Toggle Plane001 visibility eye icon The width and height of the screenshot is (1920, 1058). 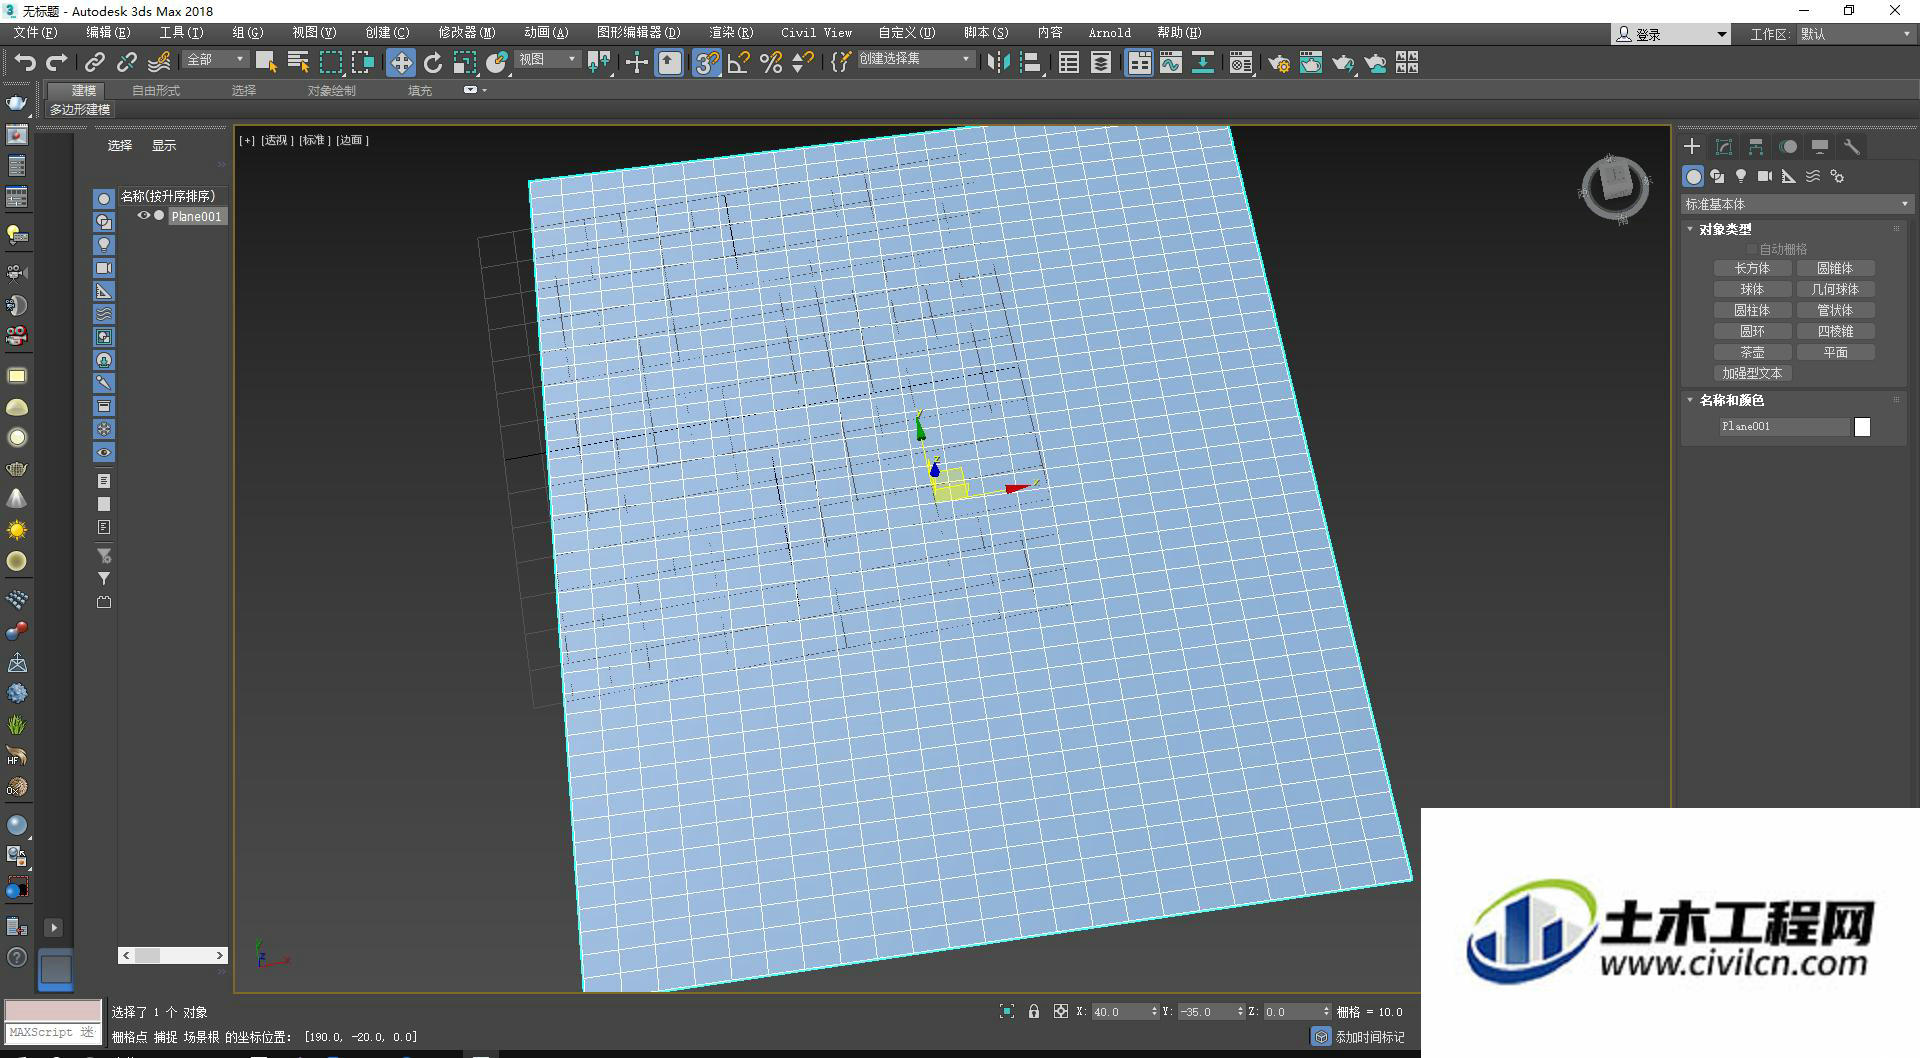click(x=143, y=216)
